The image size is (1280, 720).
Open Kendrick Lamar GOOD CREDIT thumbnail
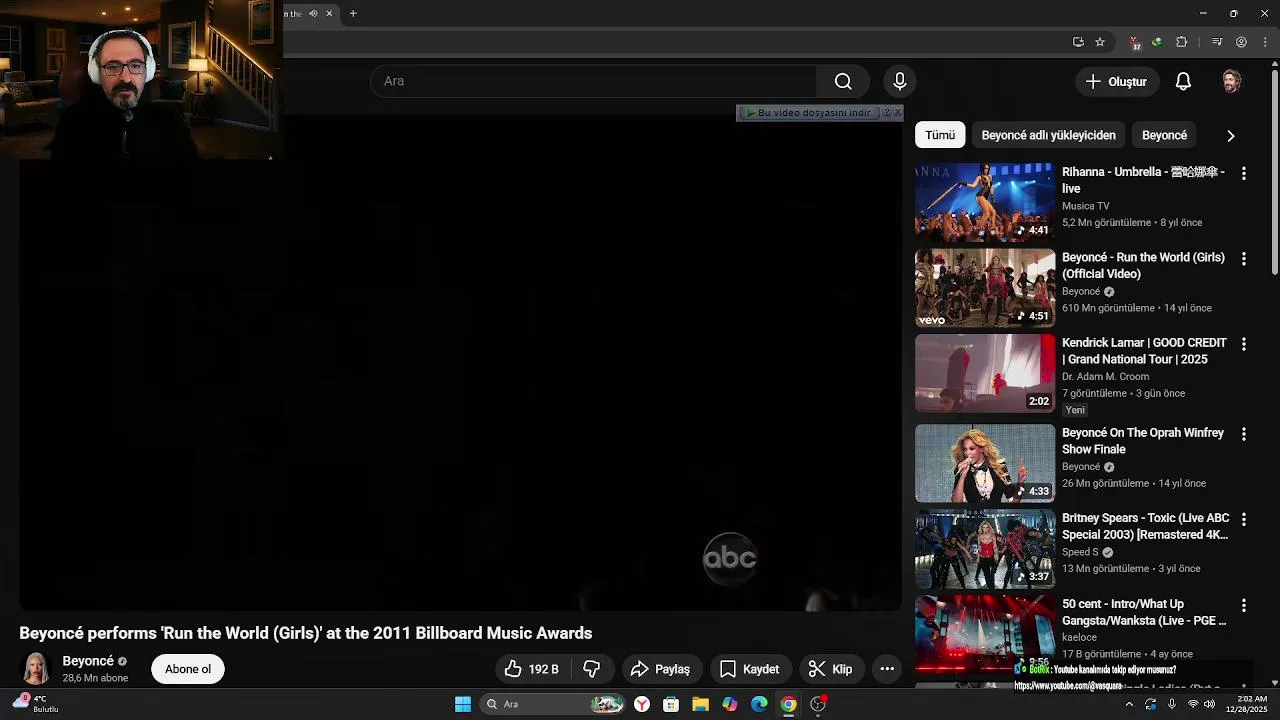[x=985, y=373]
